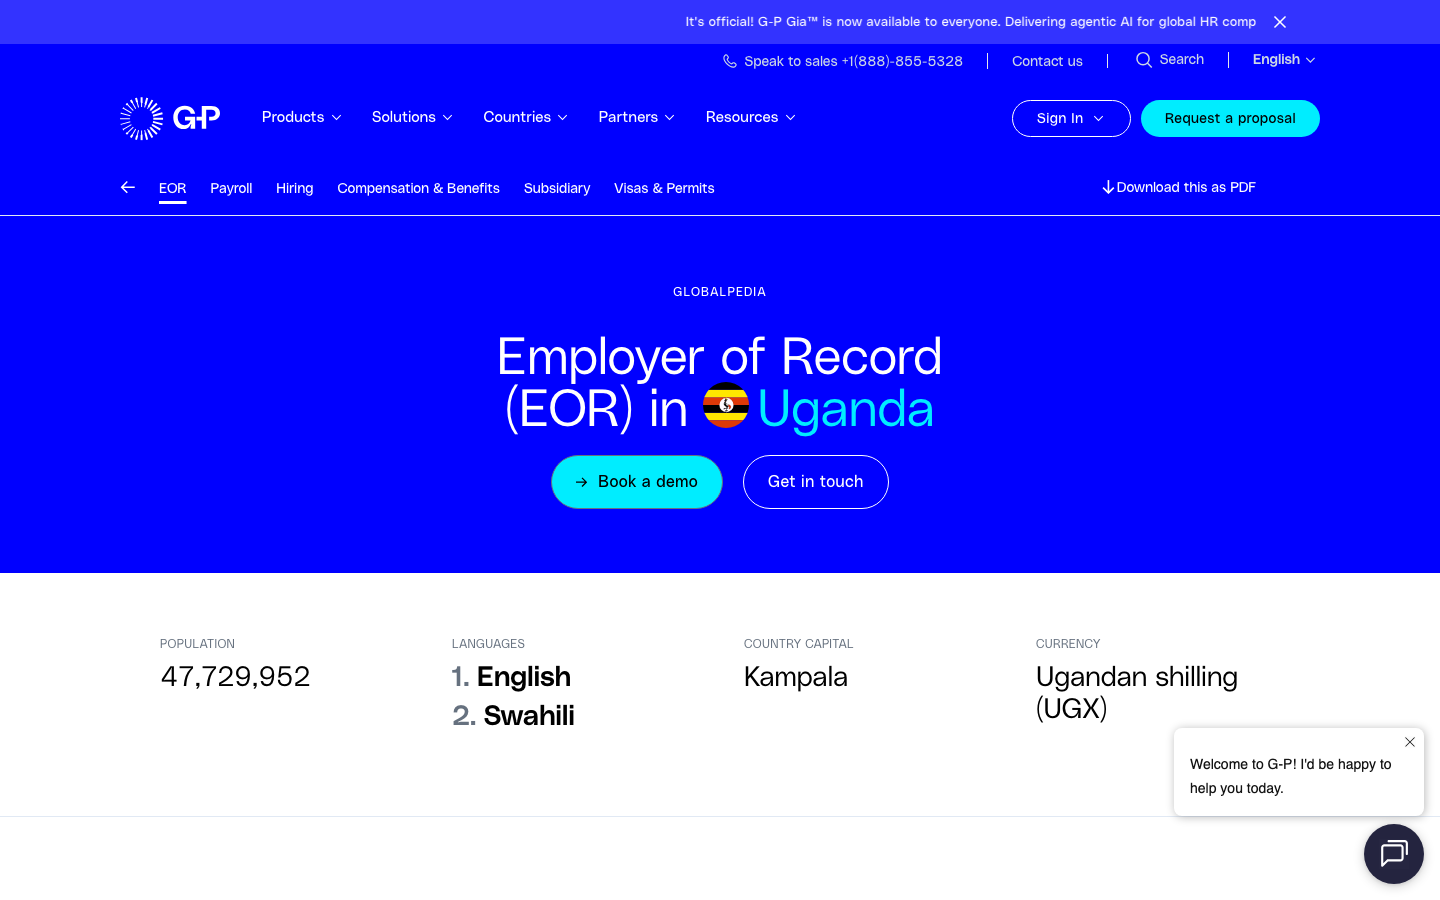Viewport: 1440px width, 900px height.
Task: Expand the Resources menu
Action: point(750,117)
